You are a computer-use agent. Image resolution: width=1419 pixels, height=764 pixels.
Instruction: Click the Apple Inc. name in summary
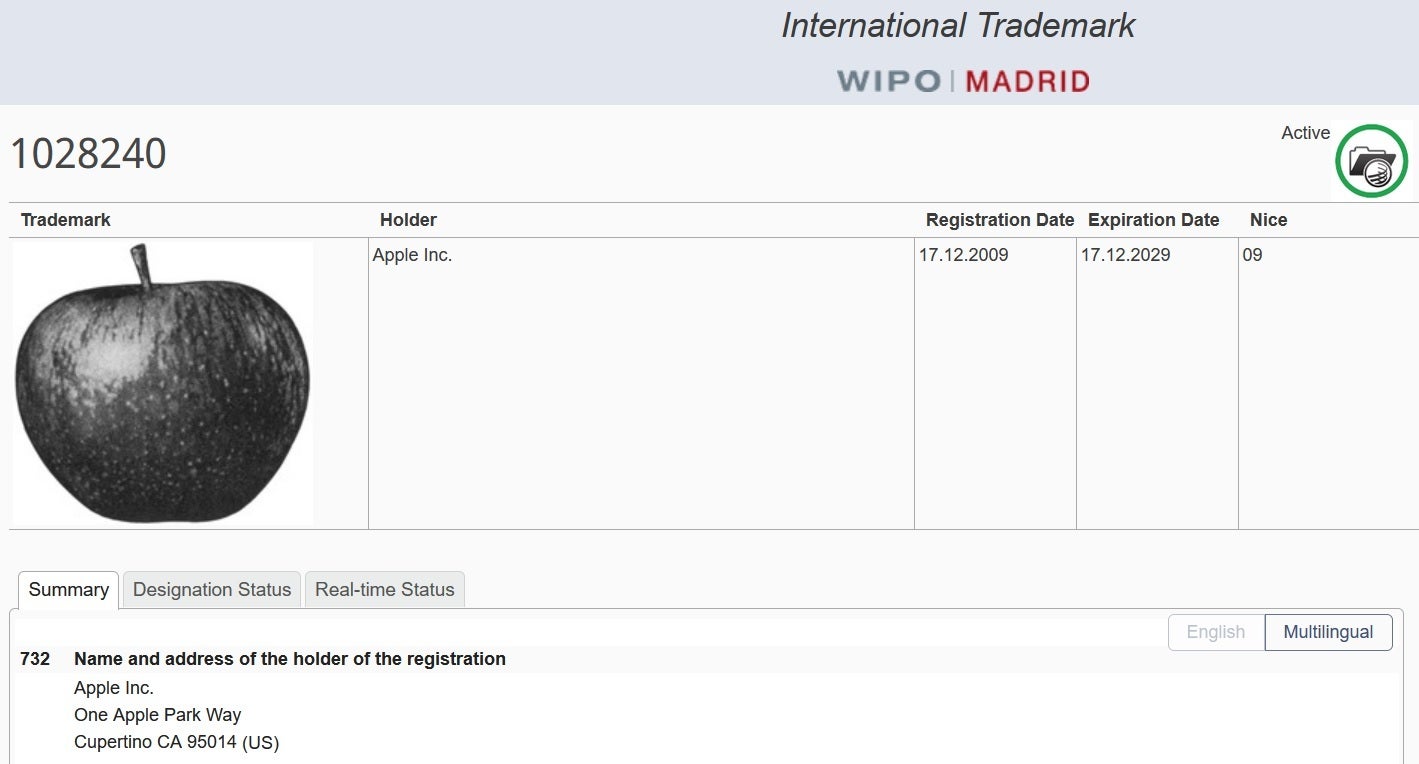click(114, 688)
